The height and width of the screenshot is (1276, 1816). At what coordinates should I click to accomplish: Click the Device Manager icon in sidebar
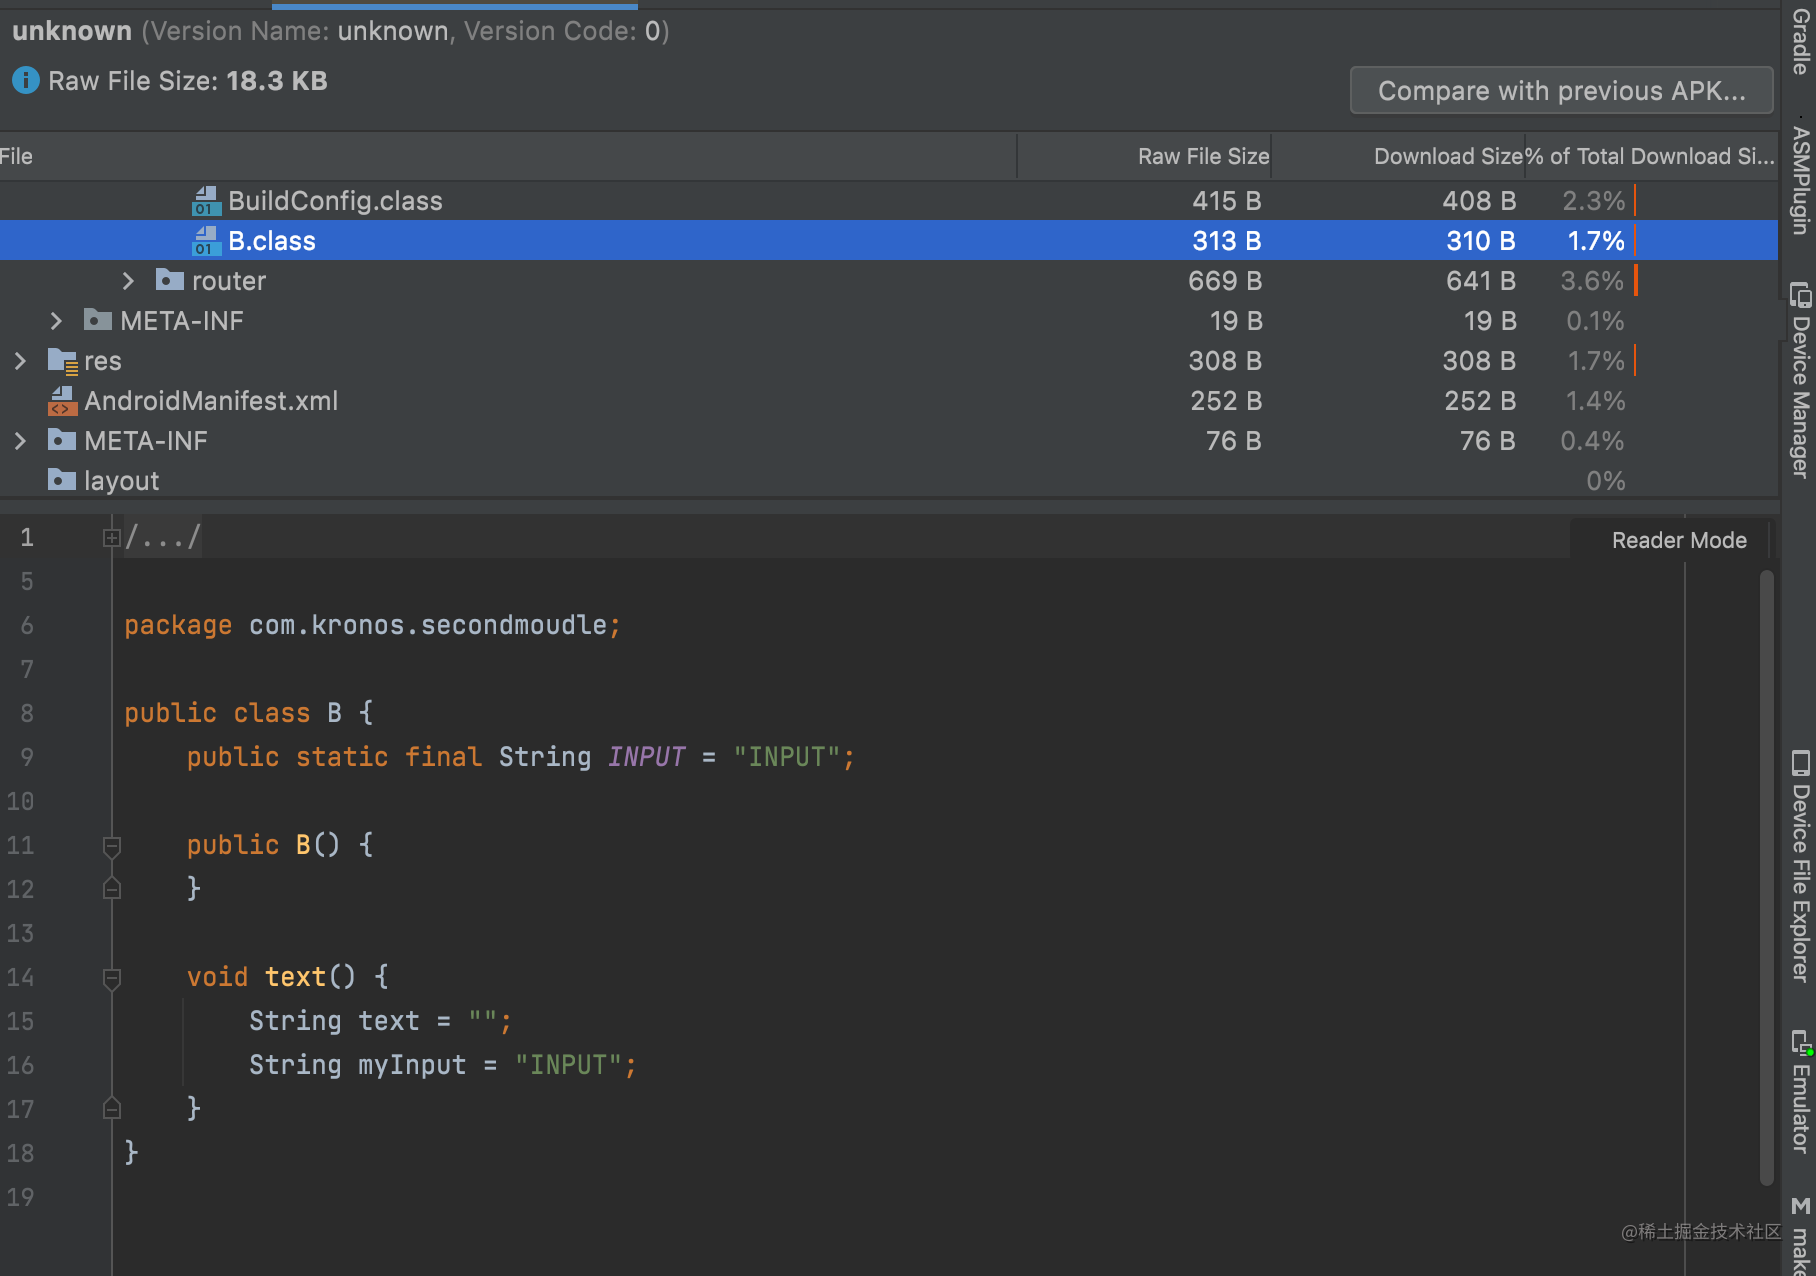[1800, 295]
